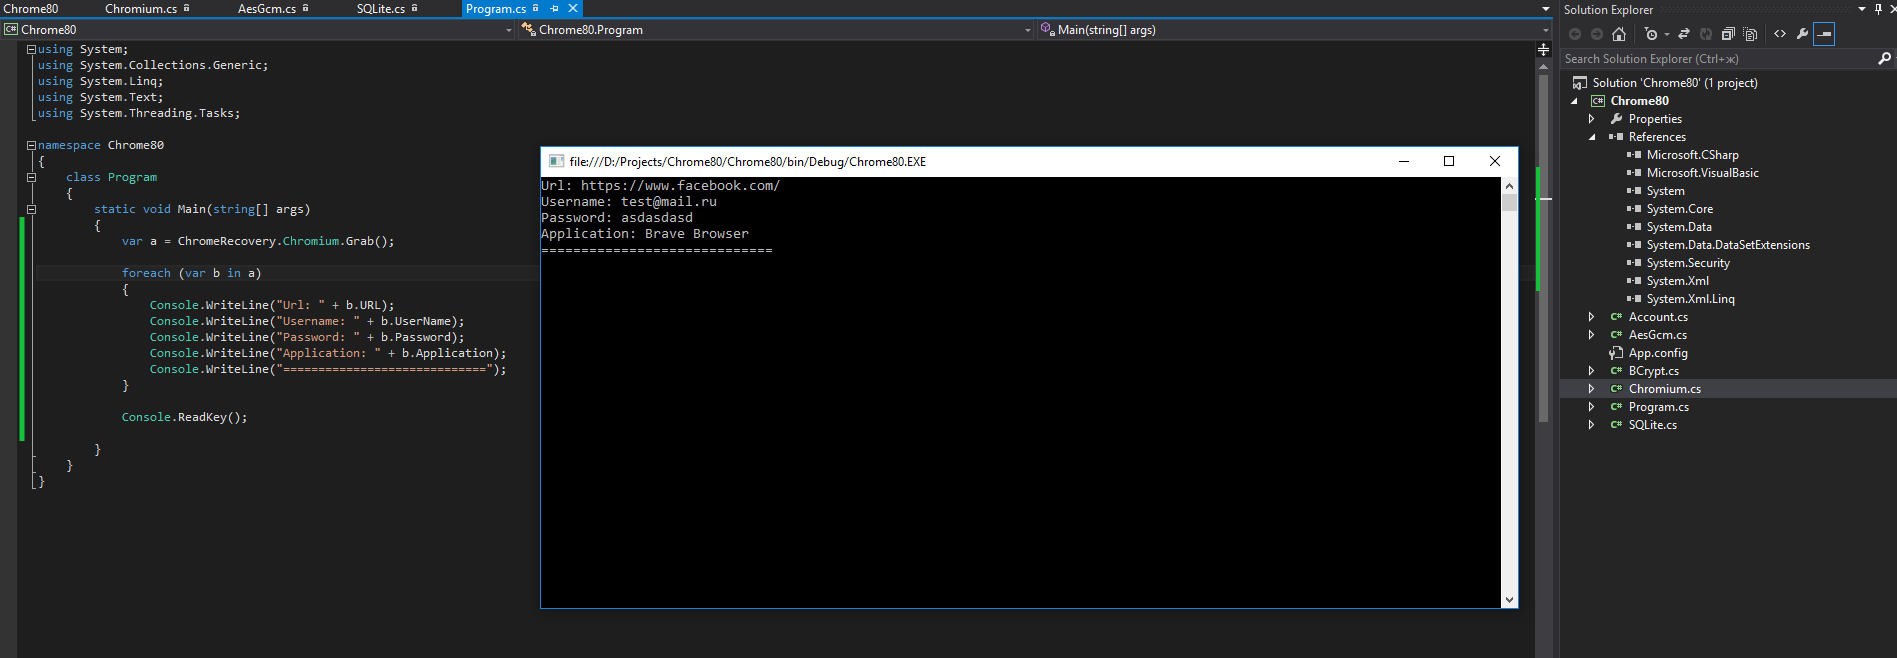
Task: Click the References node icon
Action: 1616,137
